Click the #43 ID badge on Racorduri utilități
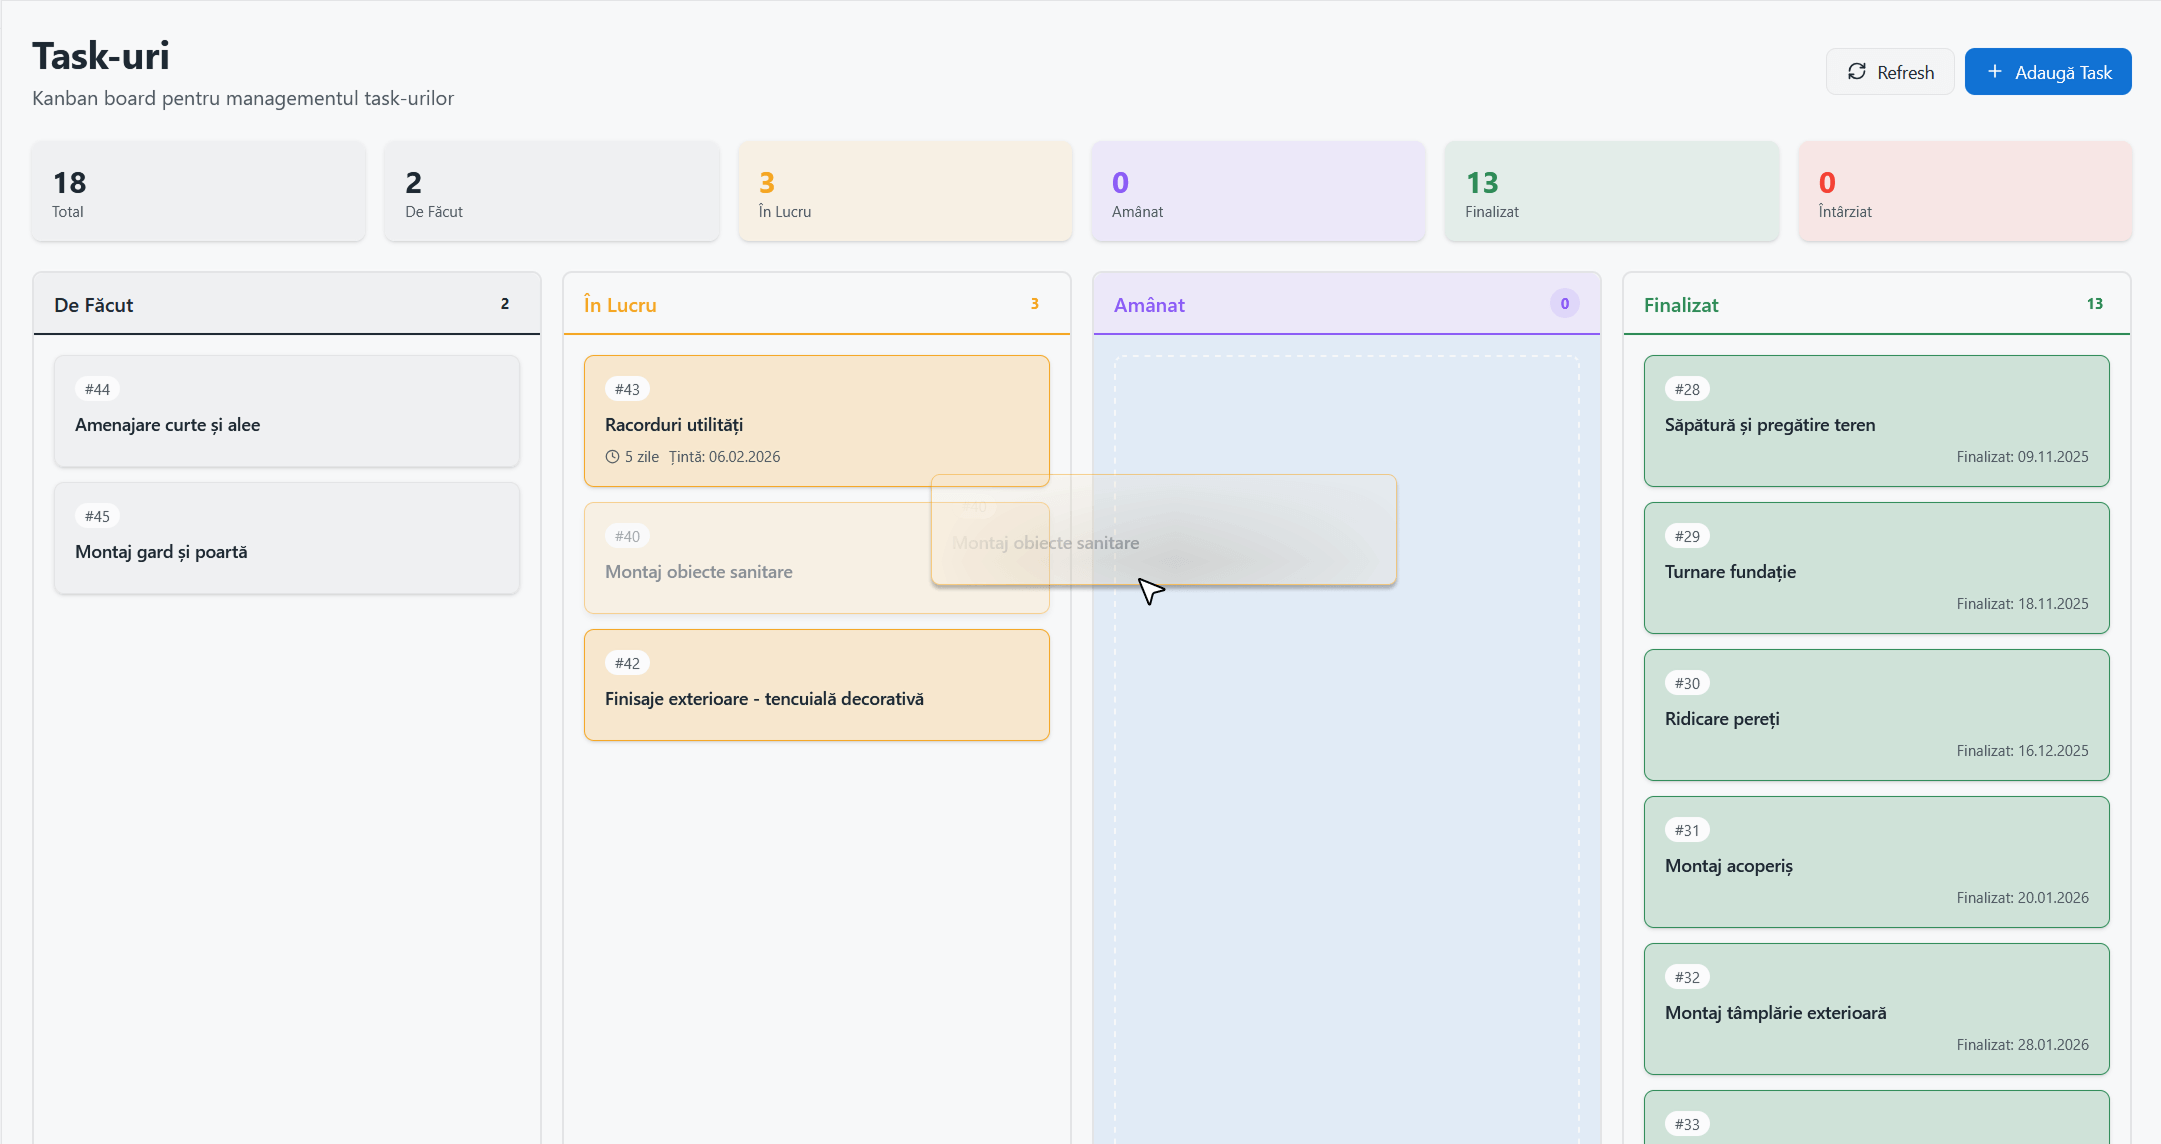Image resolution: width=2161 pixels, height=1144 pixels. coord(627,389)
